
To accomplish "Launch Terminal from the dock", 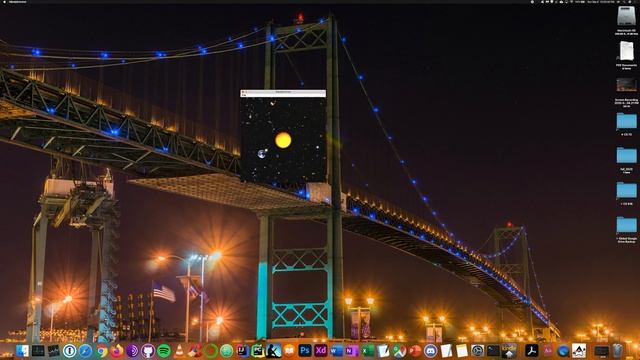I will (x=493, y=351).
